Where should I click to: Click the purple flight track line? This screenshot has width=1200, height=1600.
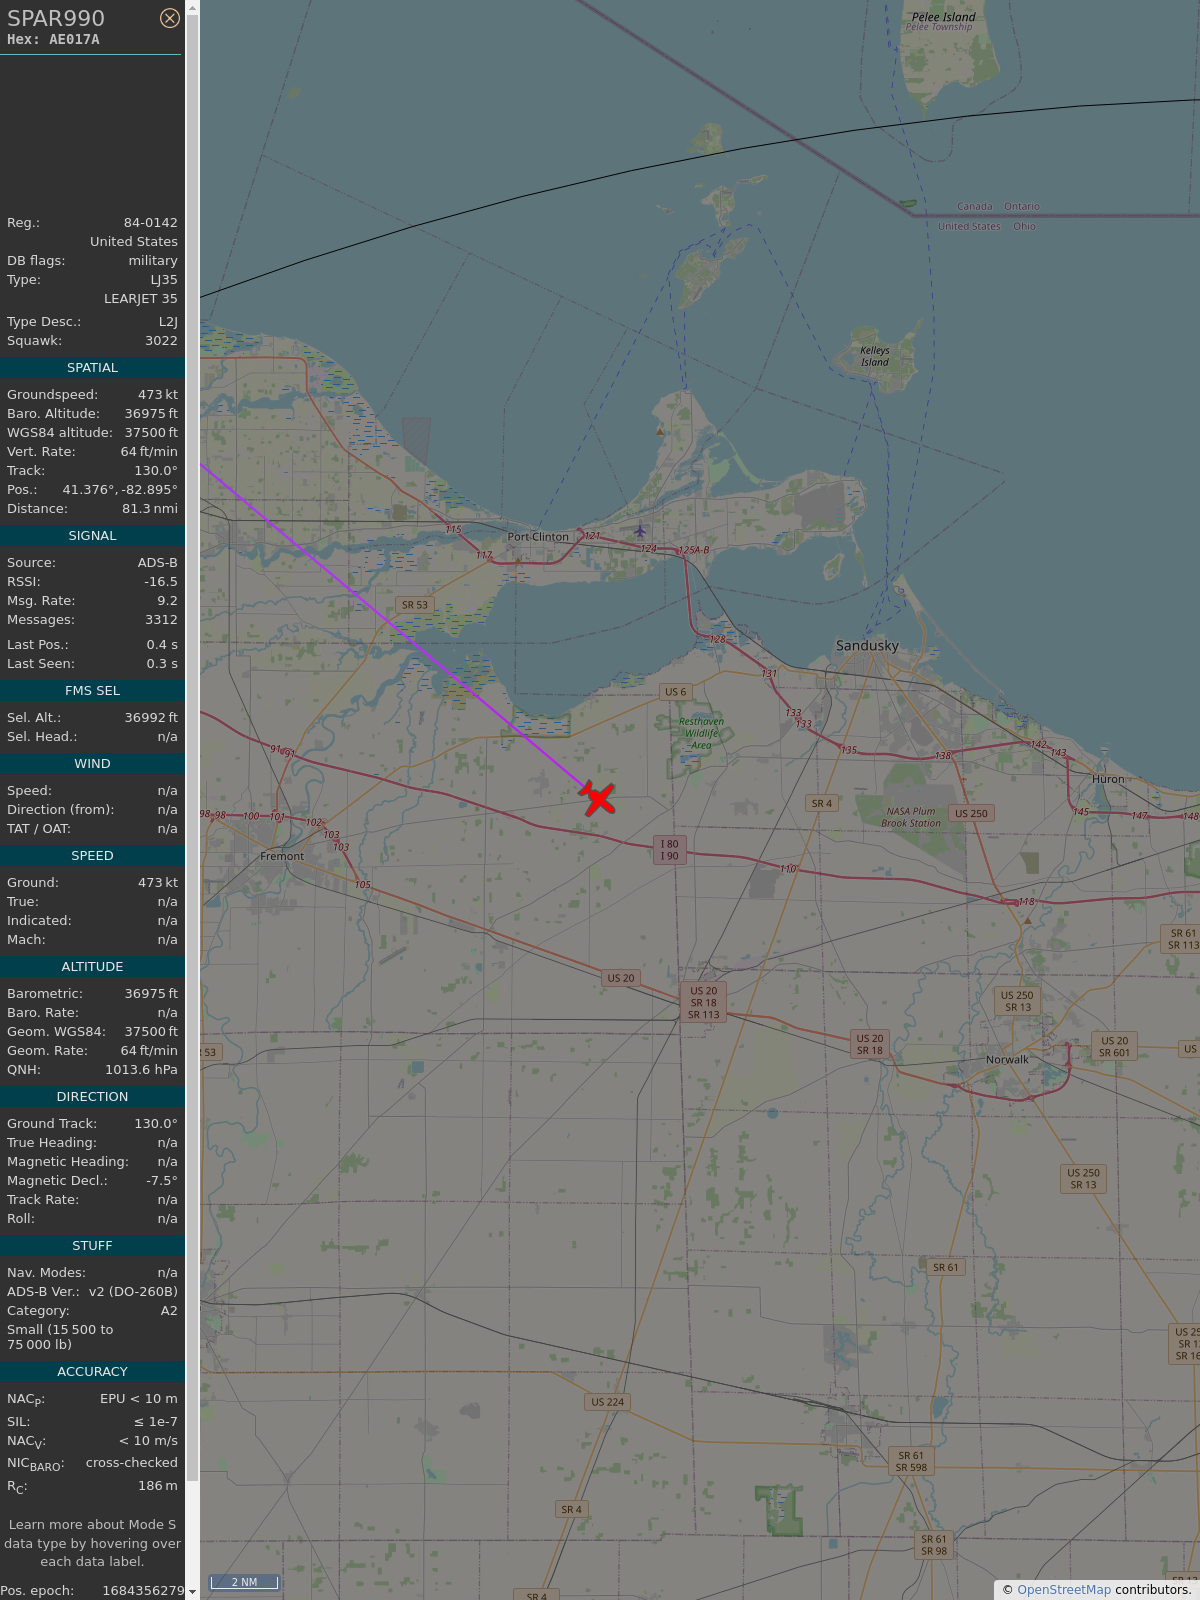click(400, 627)
